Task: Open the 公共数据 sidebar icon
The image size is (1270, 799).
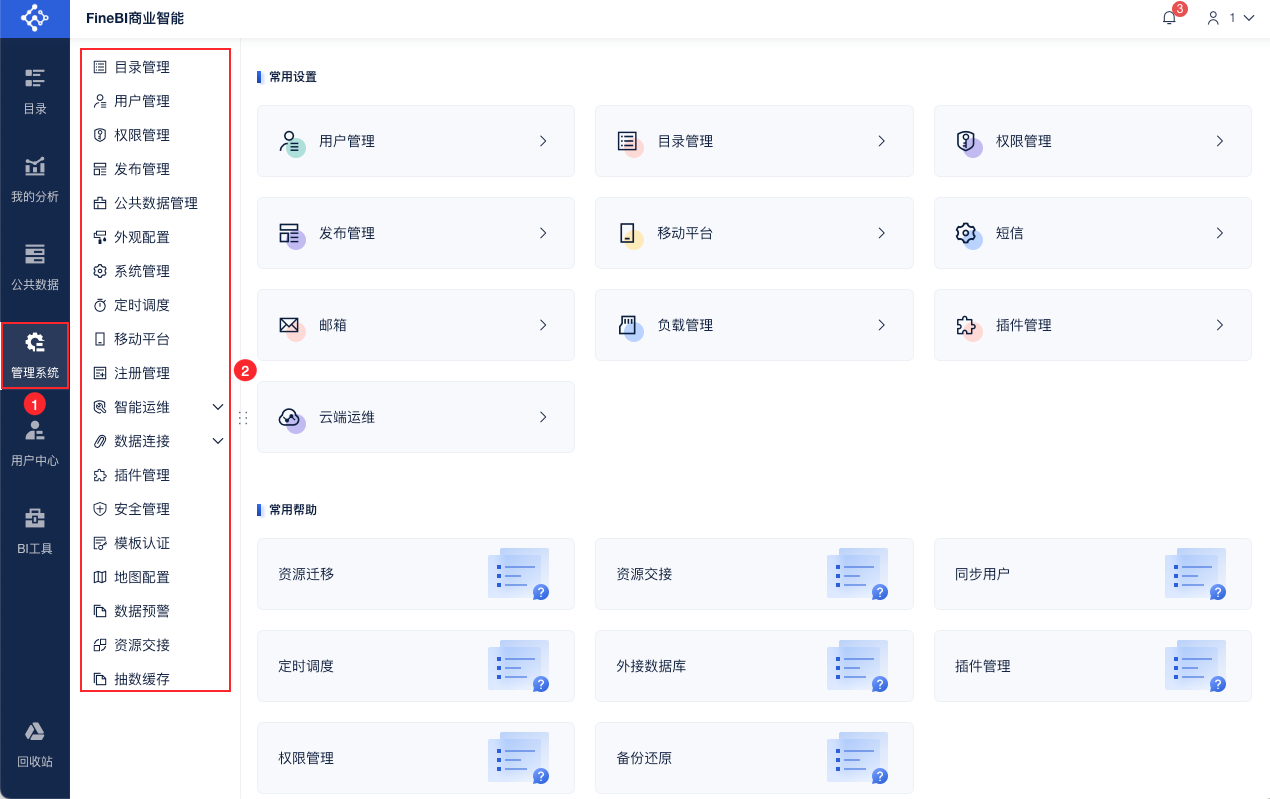Action: pyautogui.click(x=35, y=253)
